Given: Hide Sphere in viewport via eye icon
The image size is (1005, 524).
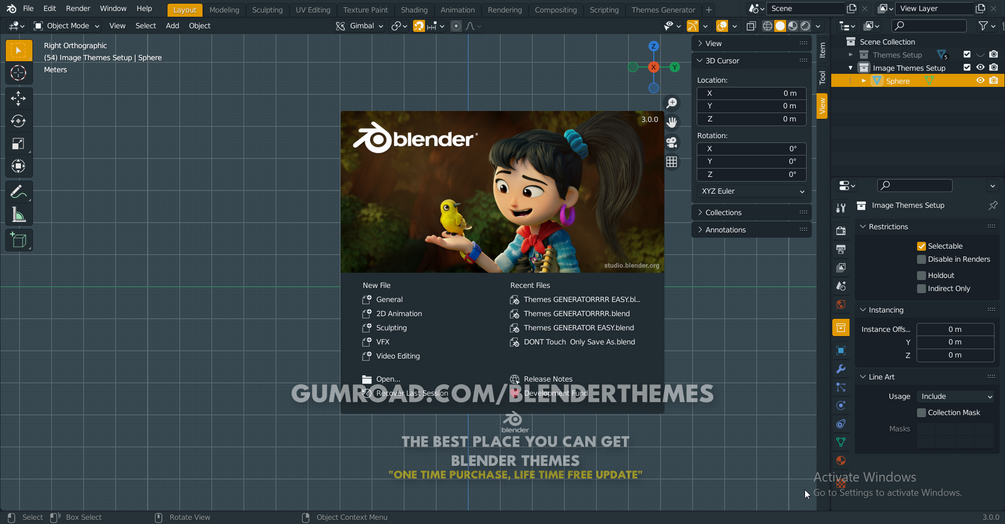Looking at the screenshot, I should [x=980, y=81].
